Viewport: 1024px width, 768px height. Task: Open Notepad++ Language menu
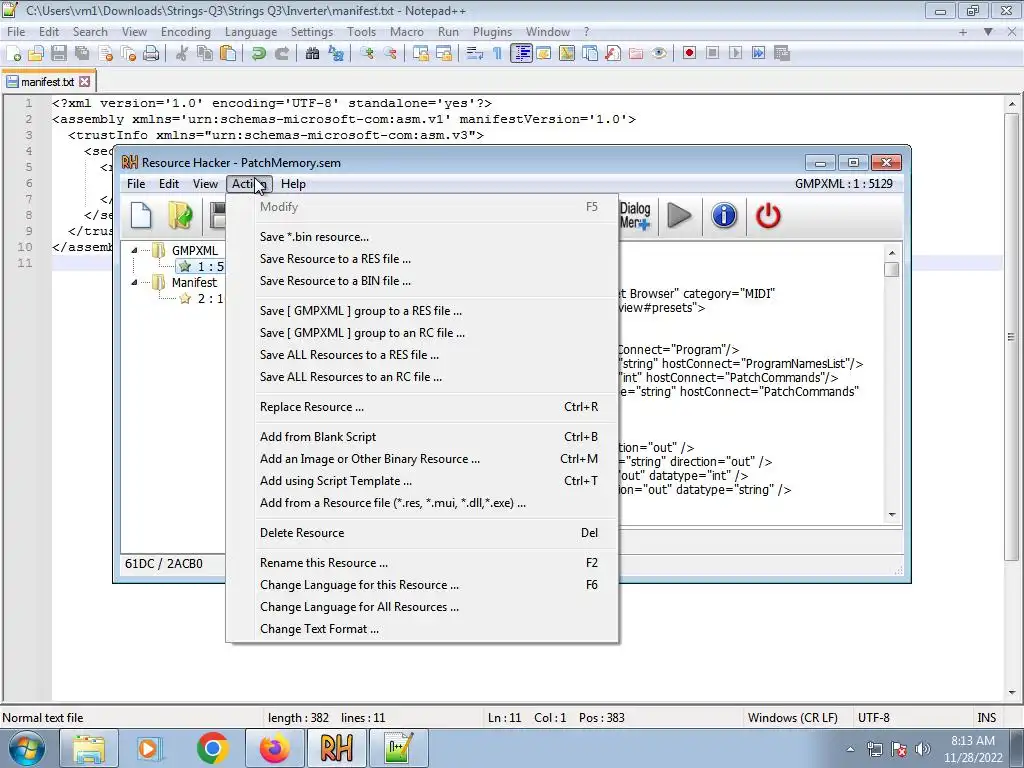(x=251, y=31)
